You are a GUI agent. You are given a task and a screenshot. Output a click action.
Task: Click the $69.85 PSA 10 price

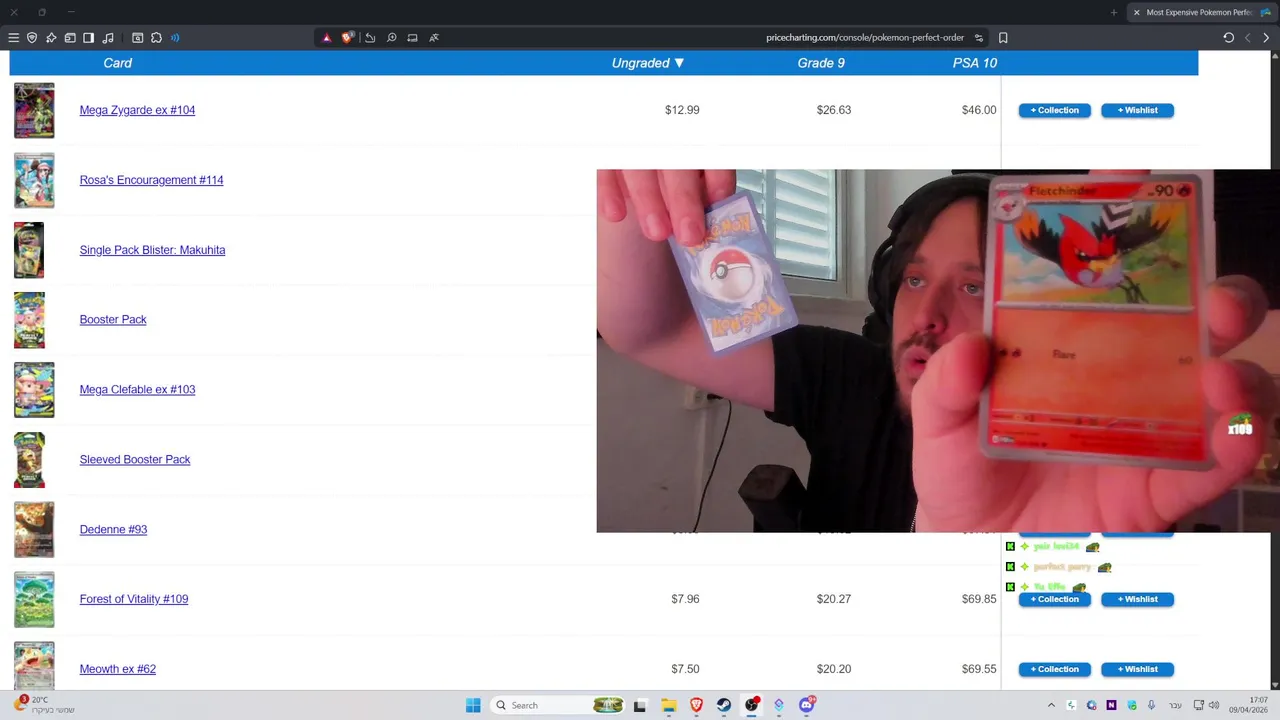[x=979, y=599]
